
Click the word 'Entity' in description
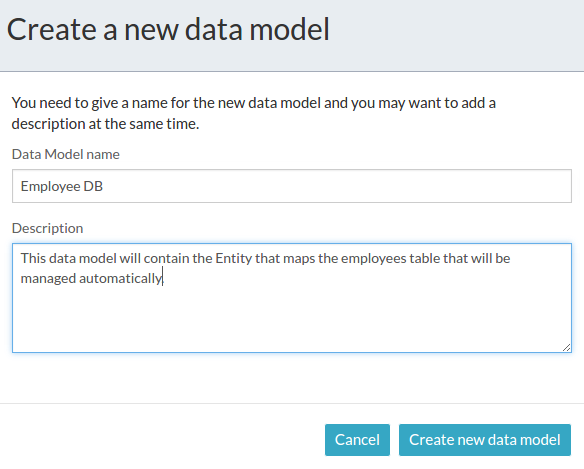click(234, 258)
